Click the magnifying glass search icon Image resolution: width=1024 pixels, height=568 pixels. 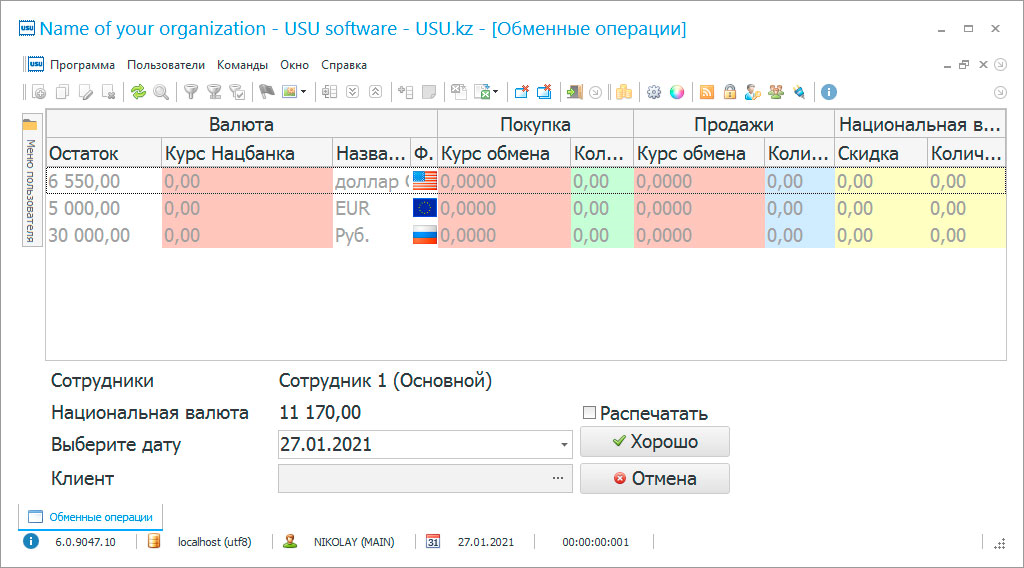coord(160,92)
